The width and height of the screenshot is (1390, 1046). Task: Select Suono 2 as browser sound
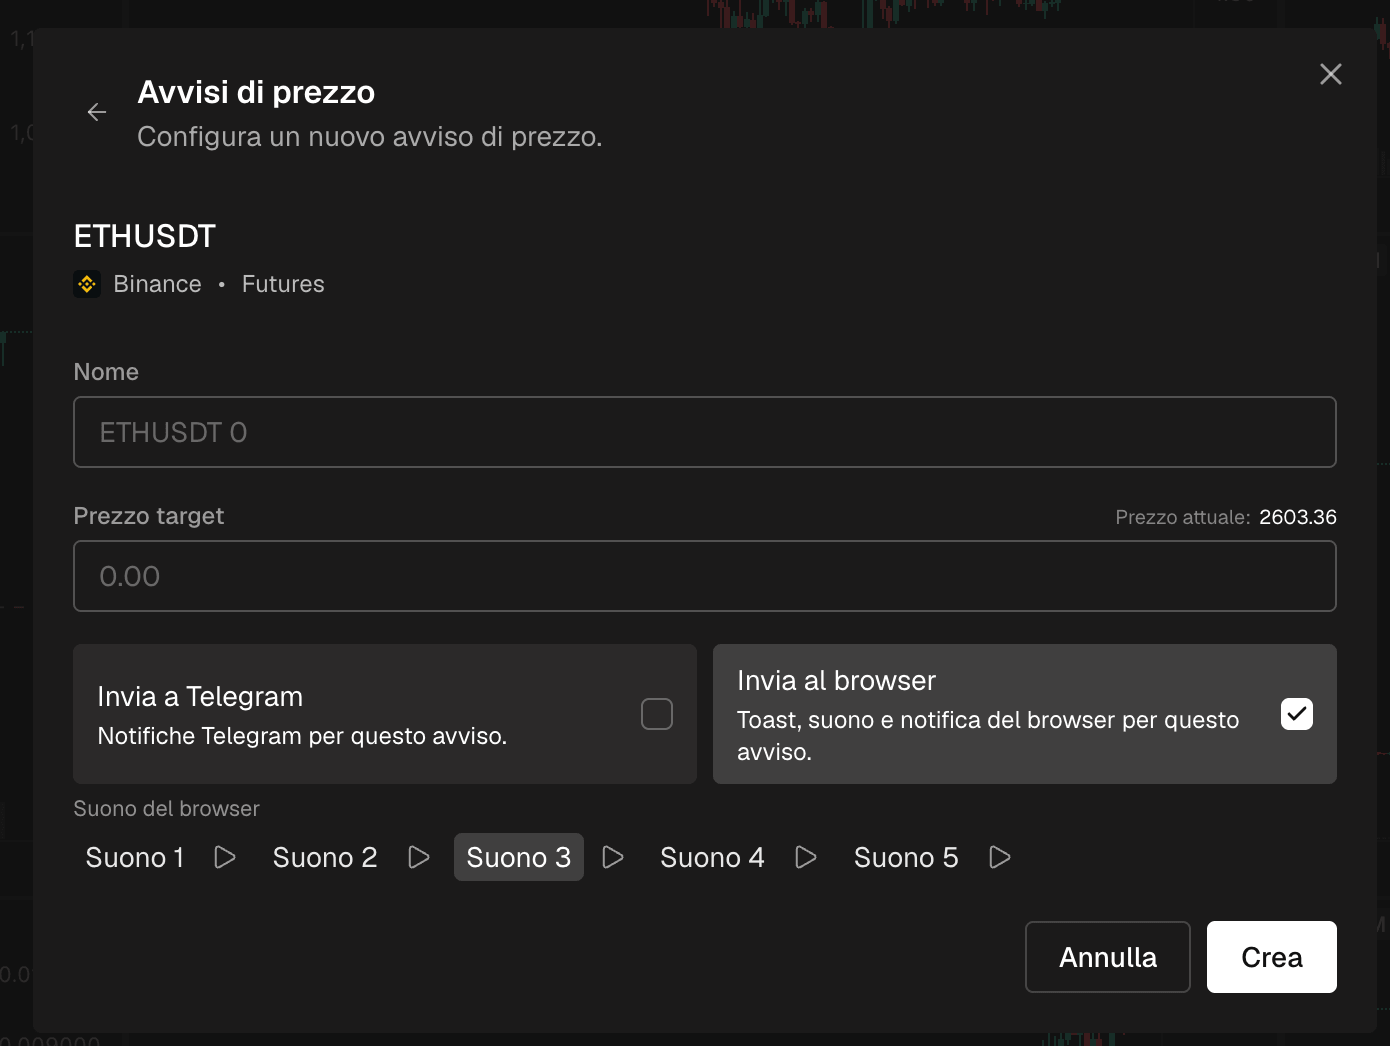point(325,857)
